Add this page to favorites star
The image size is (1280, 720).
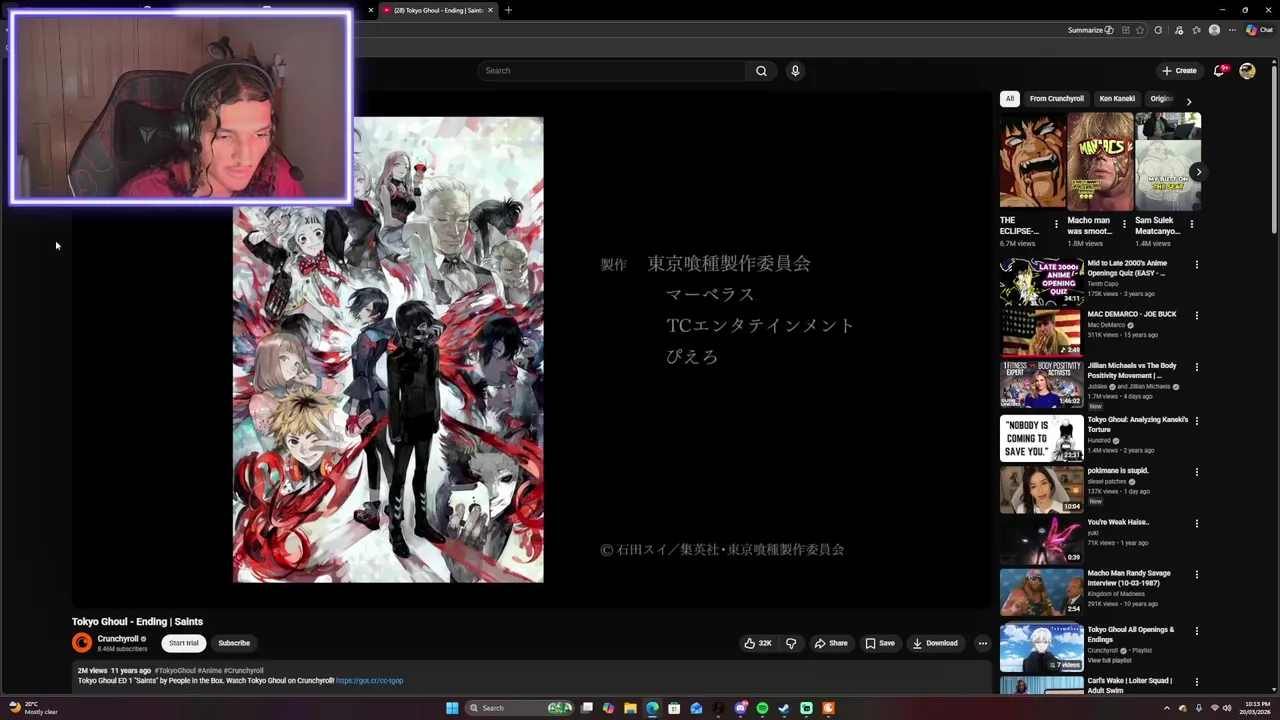tap(1140, 30)
